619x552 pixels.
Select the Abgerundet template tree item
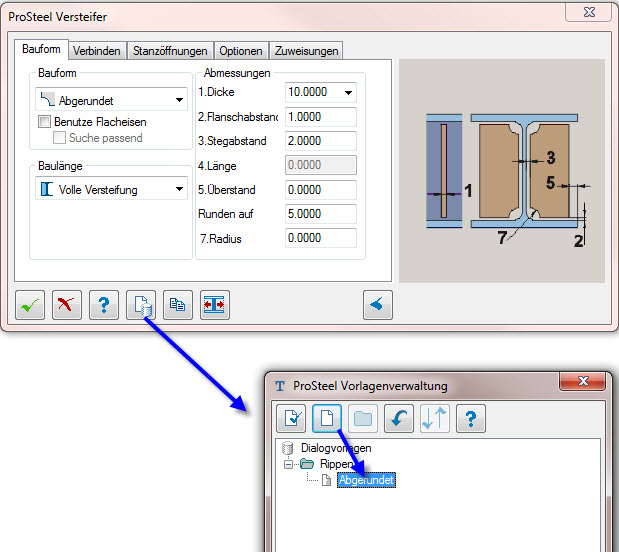pos(366,480)
